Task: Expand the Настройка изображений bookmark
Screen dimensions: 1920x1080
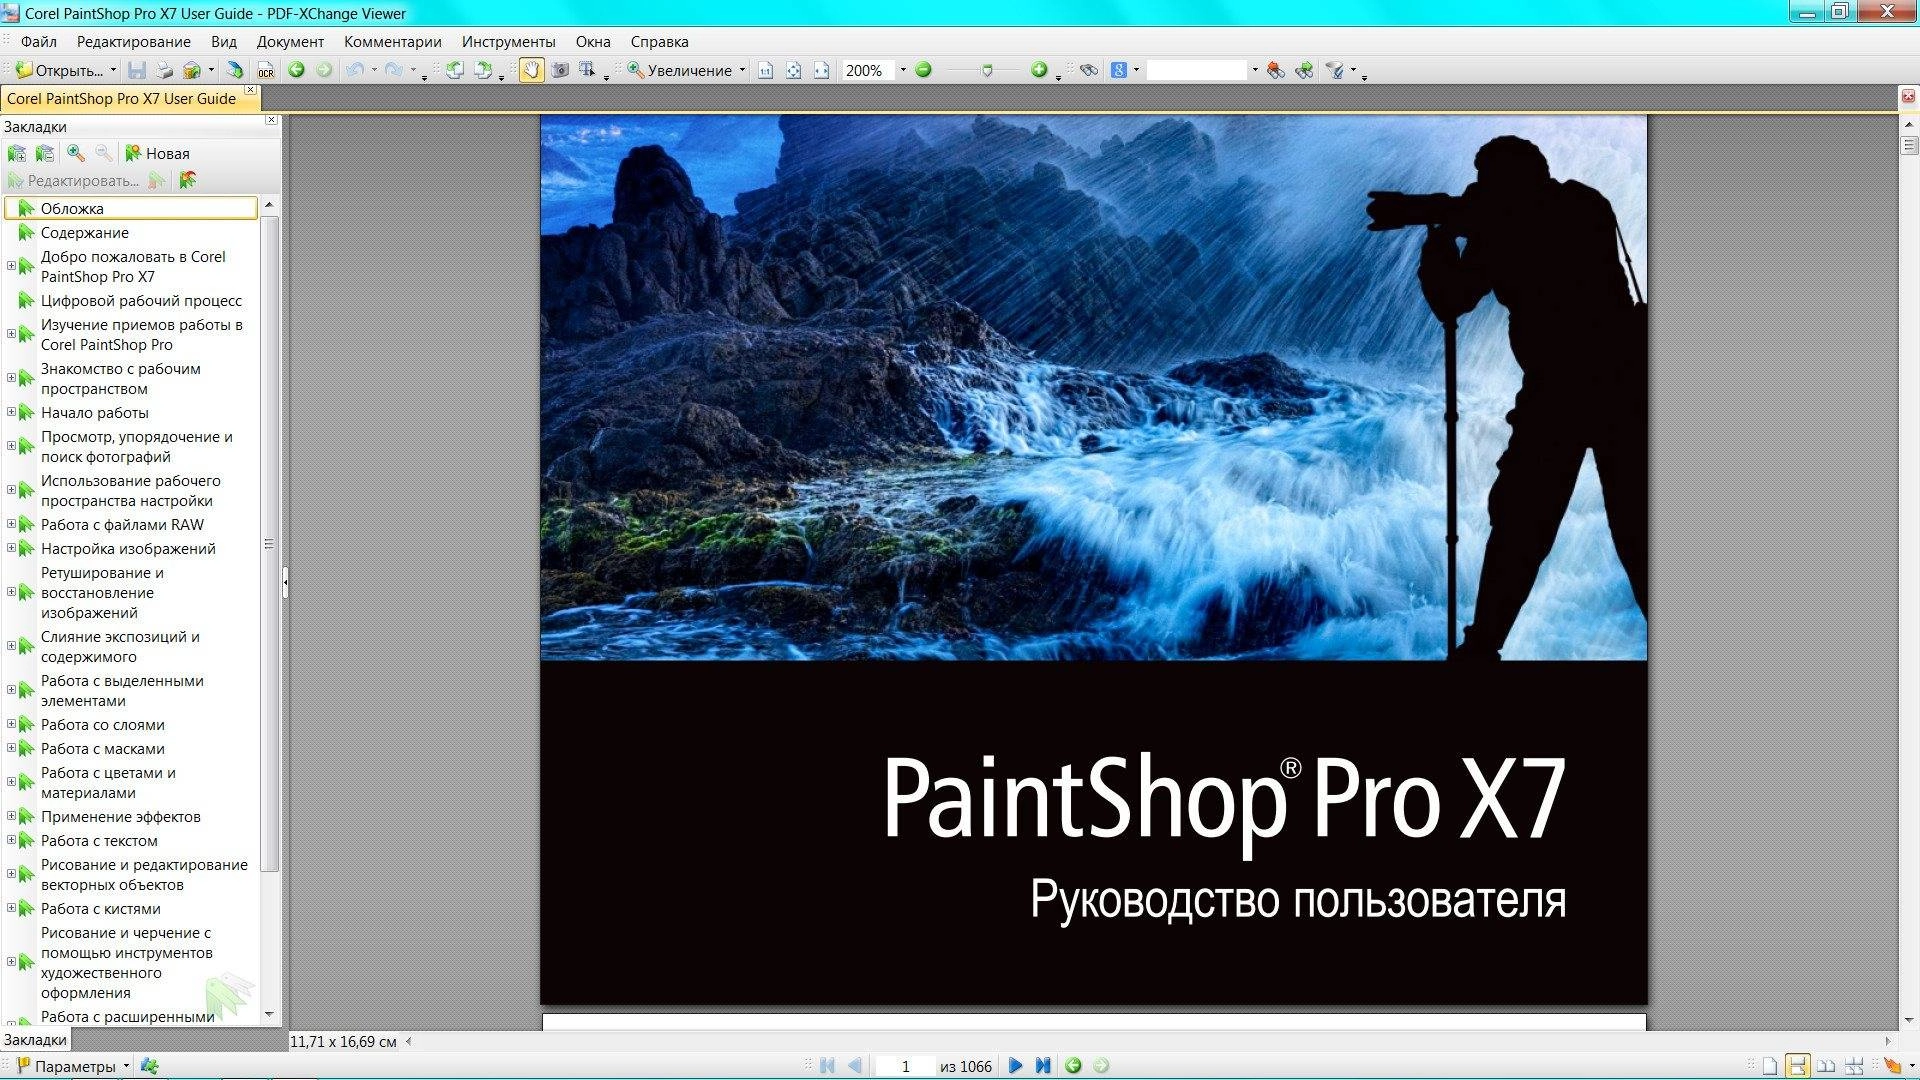Action: point(12,548)
